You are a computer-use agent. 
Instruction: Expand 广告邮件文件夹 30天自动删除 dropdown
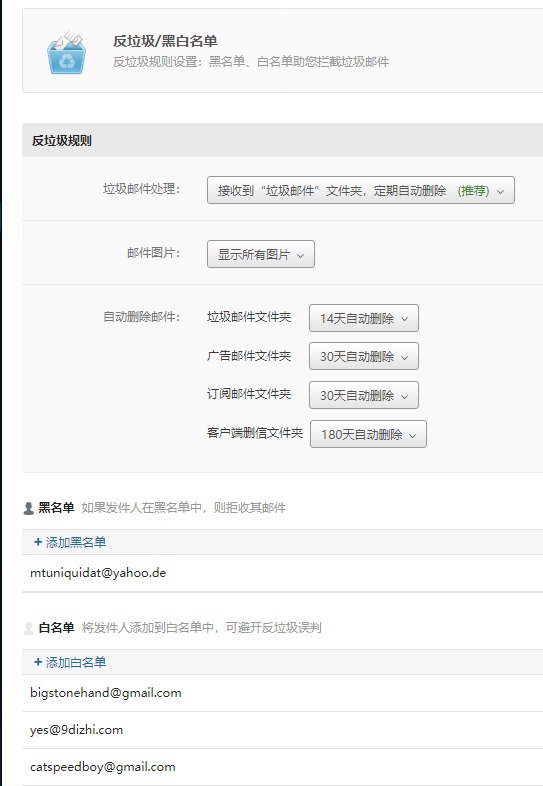[x=364, y=356]
